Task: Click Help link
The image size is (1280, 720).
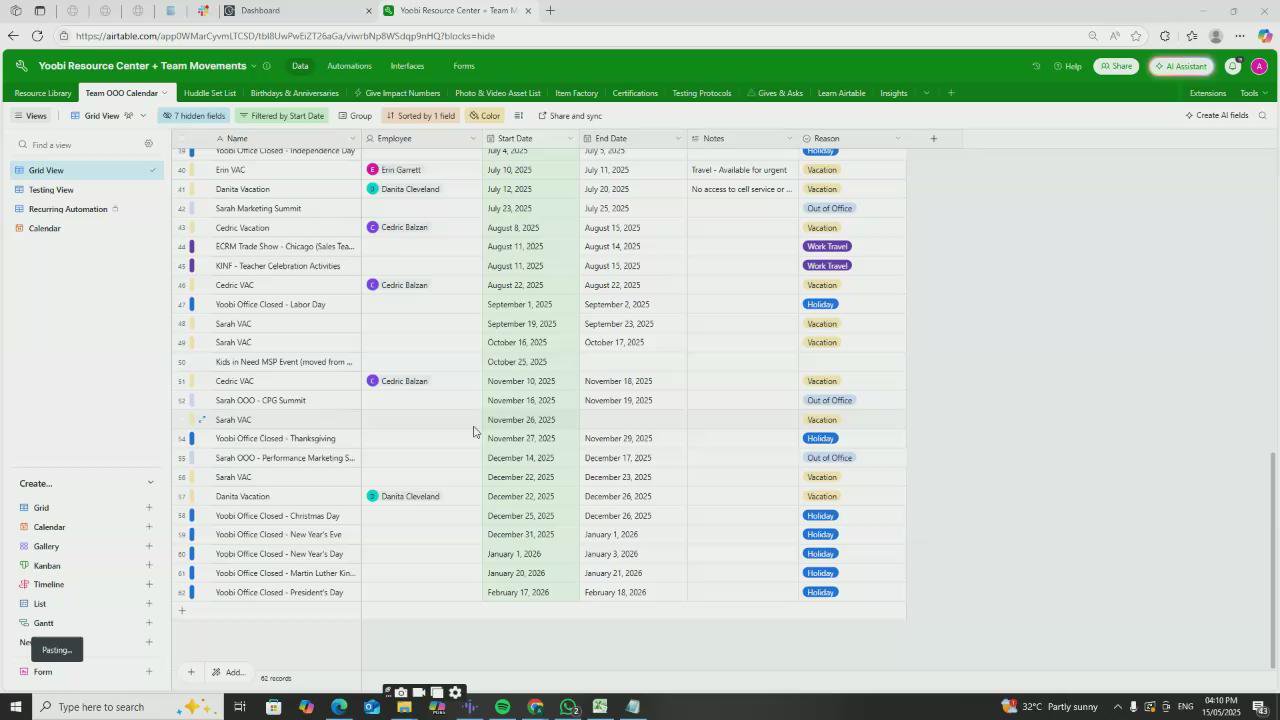Action: 1066,66
